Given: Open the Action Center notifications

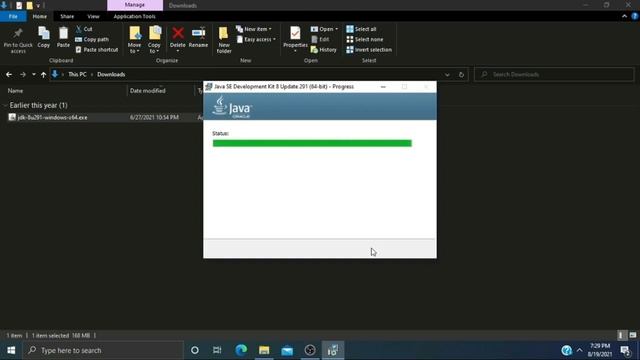Looking at the screenshot, I should [625, 350].
